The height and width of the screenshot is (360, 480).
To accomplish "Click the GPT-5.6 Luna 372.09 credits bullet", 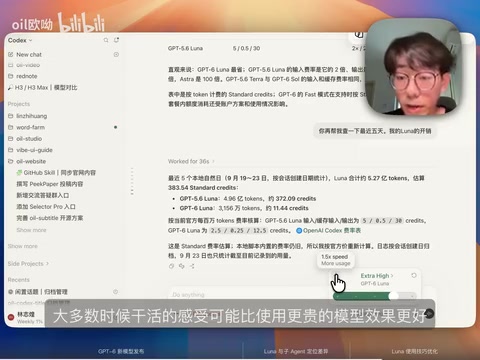I will point(248,199).
